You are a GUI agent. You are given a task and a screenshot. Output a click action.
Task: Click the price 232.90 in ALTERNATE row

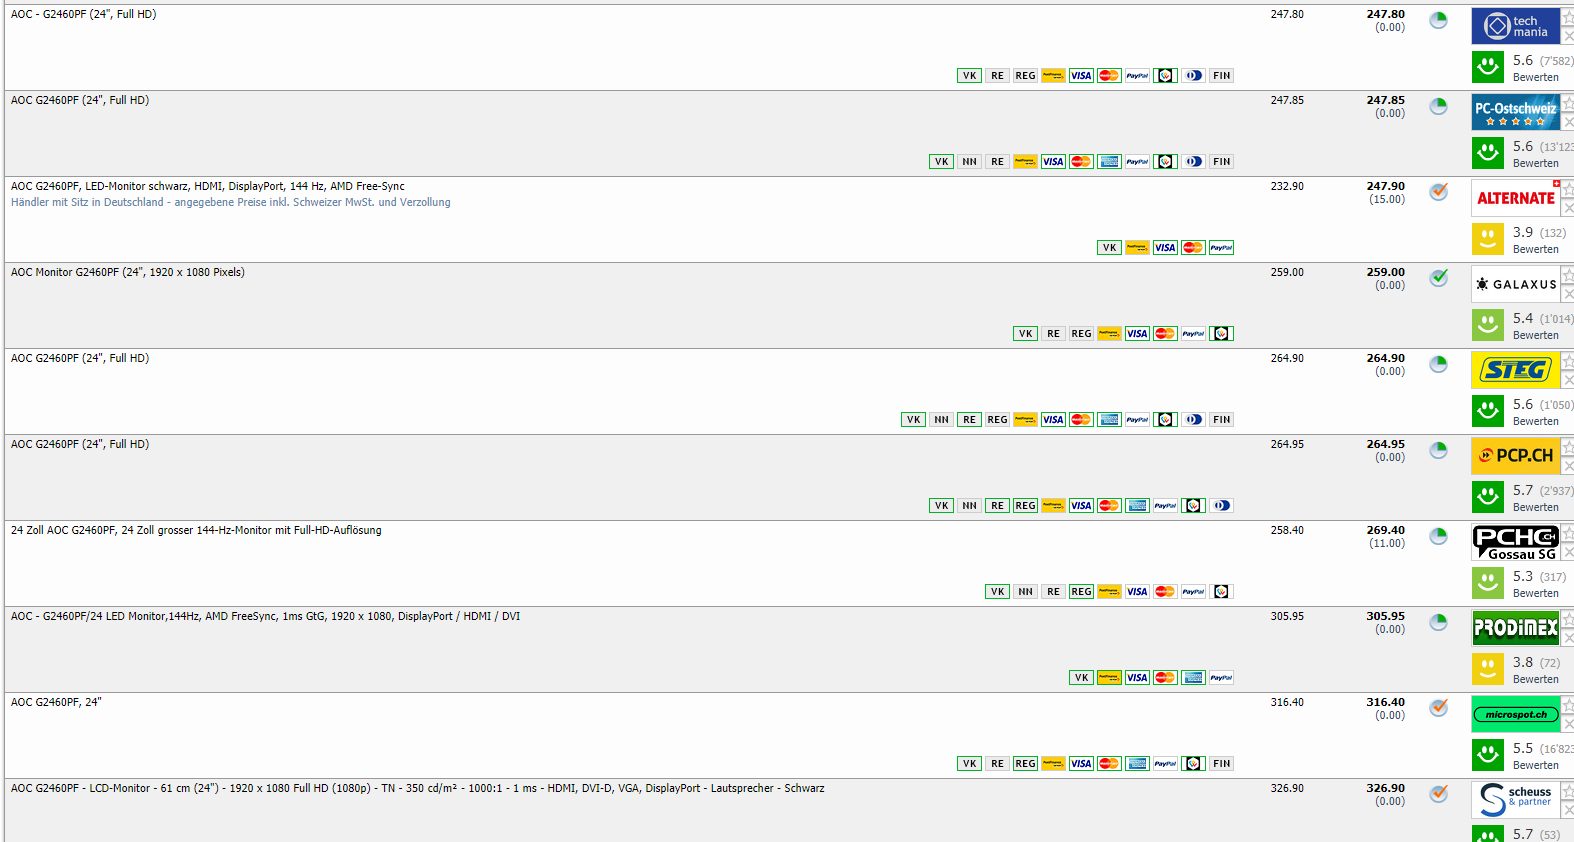[x=1287, y=187]
